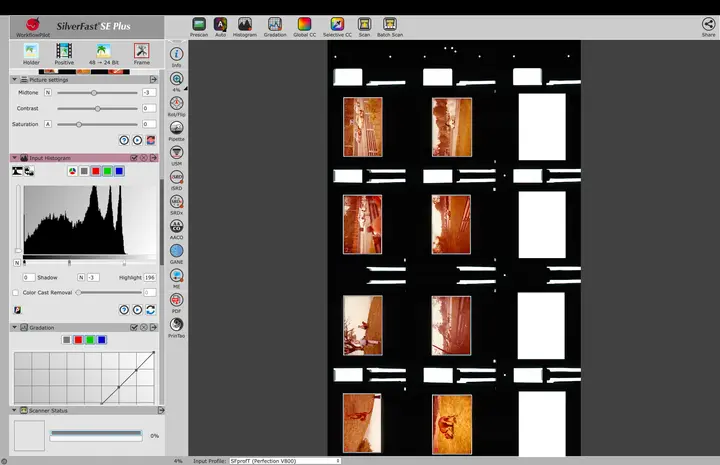
Task: Collapse the Picture settings panel
Action: click(14, 79)
